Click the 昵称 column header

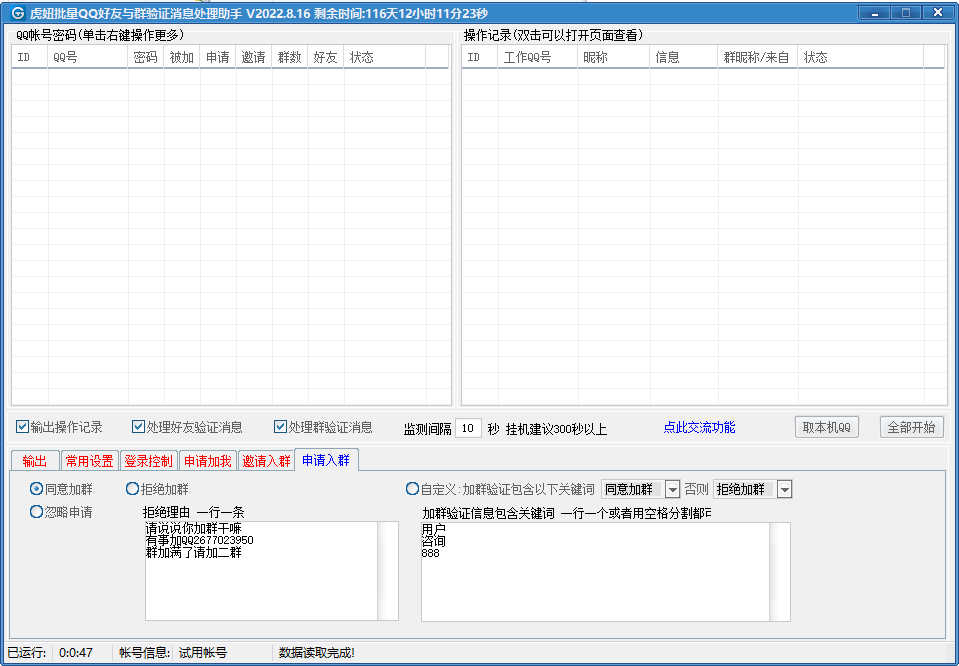[x=613, y=57]
